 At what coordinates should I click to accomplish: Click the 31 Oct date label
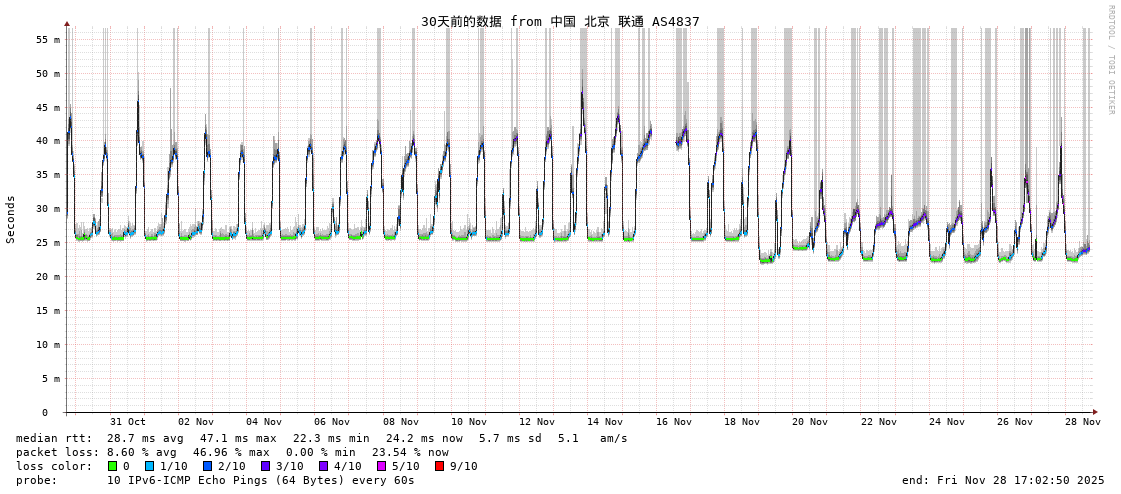[127, 422]
